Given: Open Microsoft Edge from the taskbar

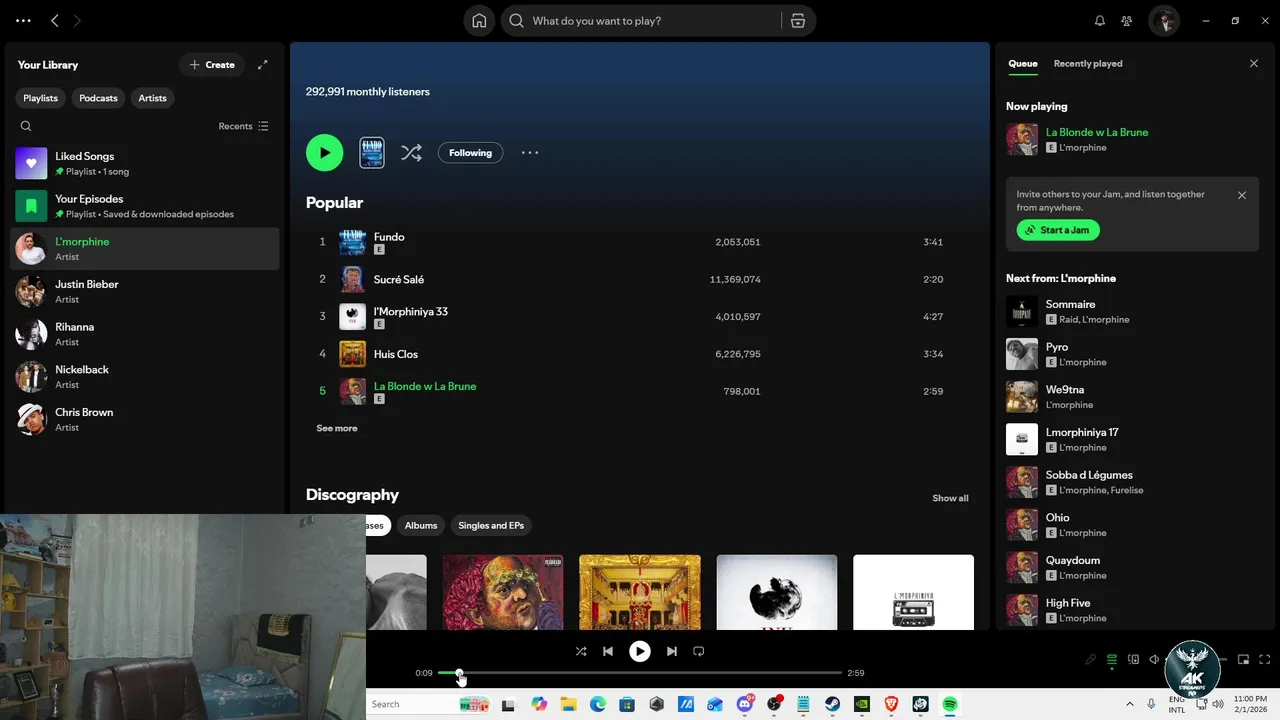Looking at the screenshot, I should [x=598, y=704].
